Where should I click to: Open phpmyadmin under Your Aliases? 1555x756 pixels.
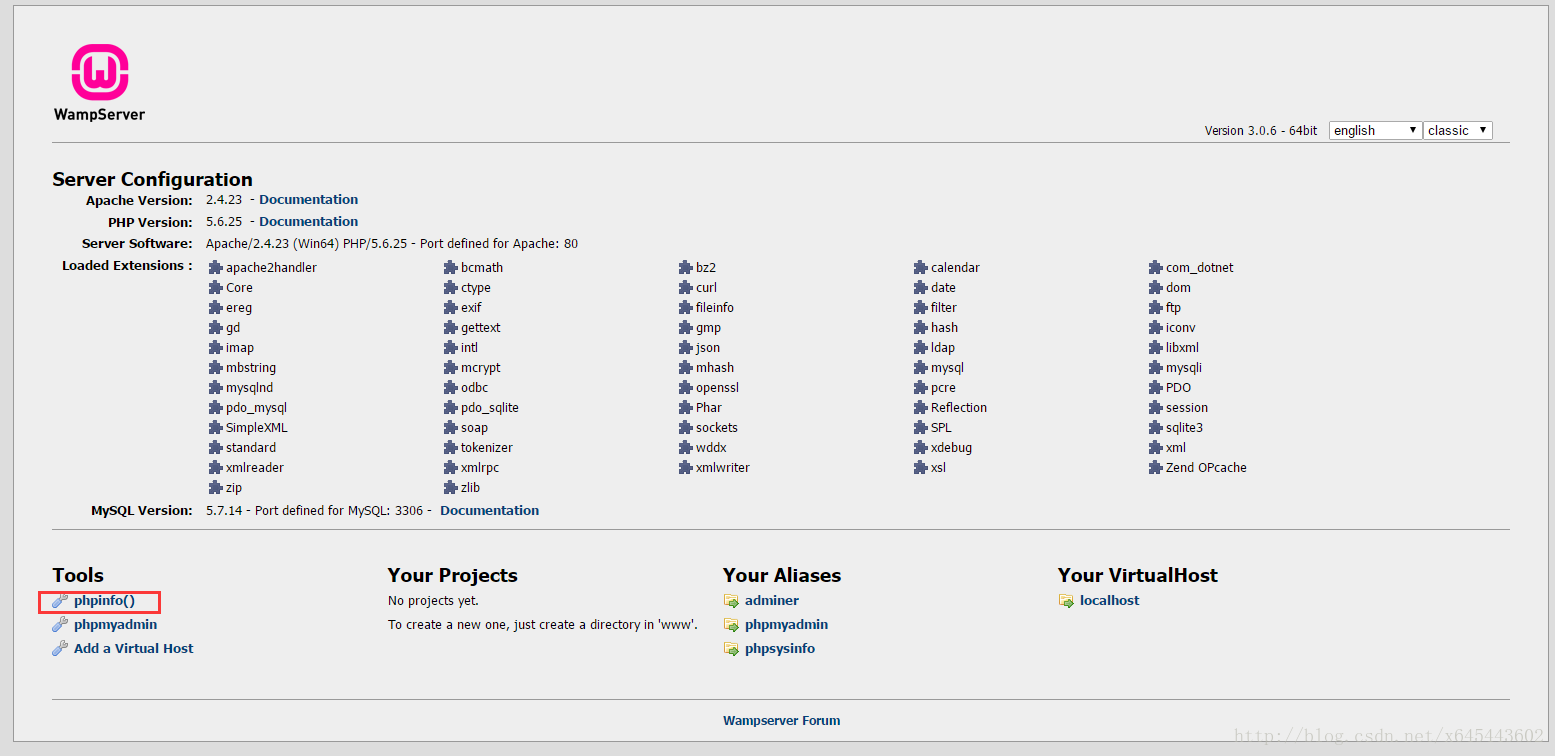pyautogui.click(x=786, y=625)
